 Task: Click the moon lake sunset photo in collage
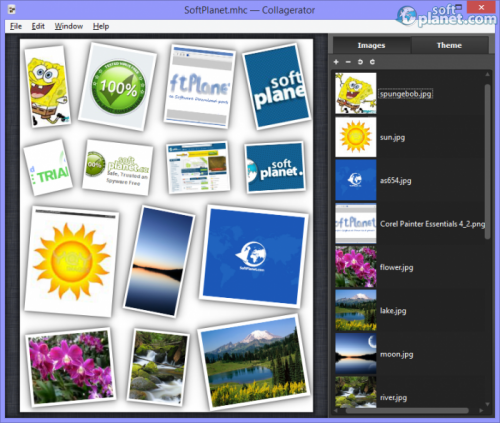click(x=159, y=261)
